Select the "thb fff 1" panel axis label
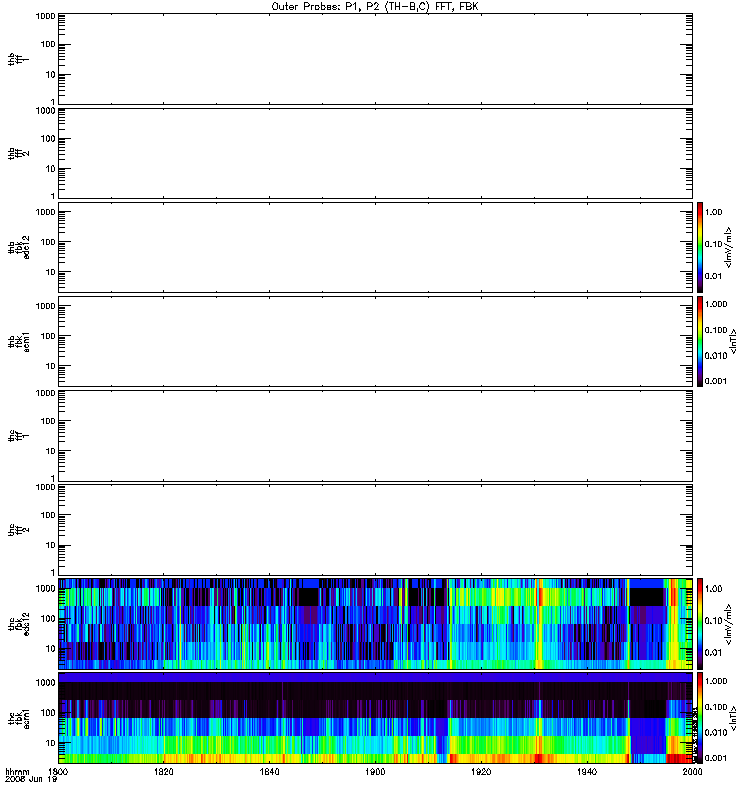The width and height of the screenshot is (750, 800). pyautogui.click(x=18, y=59)
